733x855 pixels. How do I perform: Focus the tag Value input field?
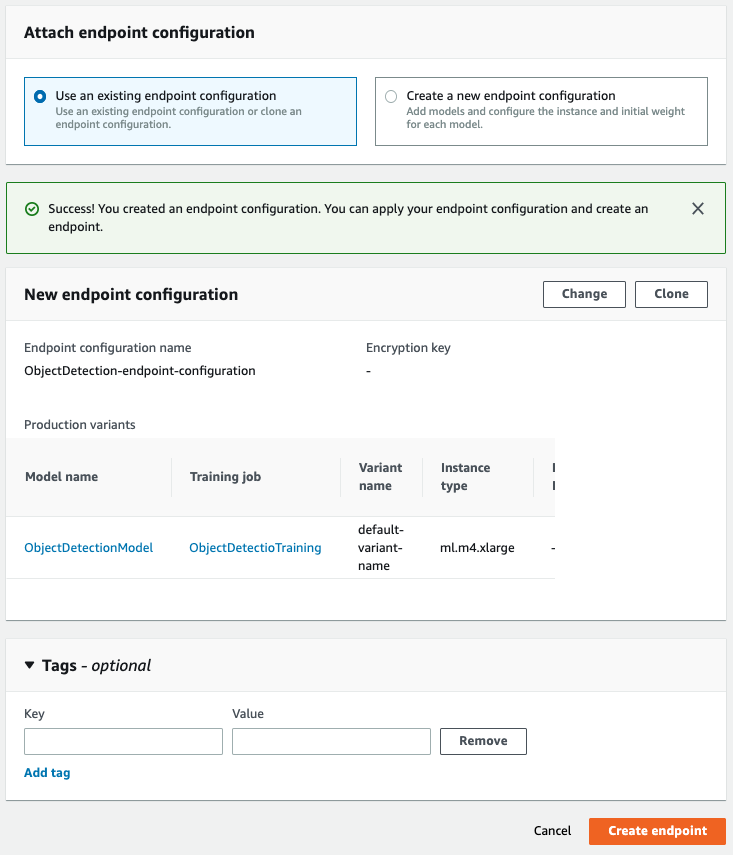pos(331,741)
